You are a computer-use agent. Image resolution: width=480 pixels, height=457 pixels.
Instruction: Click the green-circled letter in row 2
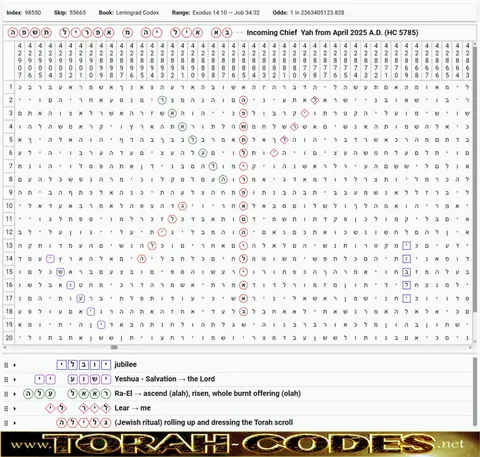point(162,100)
